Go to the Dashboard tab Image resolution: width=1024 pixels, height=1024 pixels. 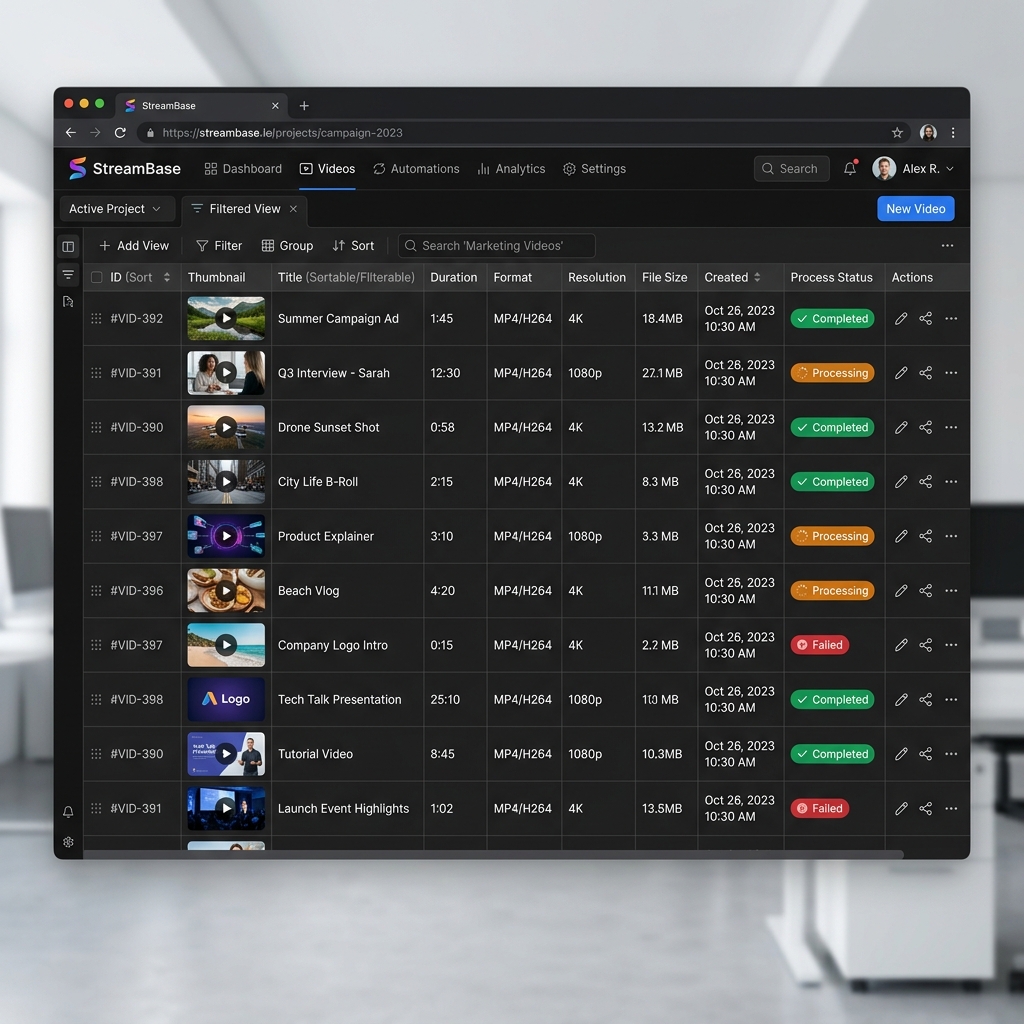click(x=243, y=168)
